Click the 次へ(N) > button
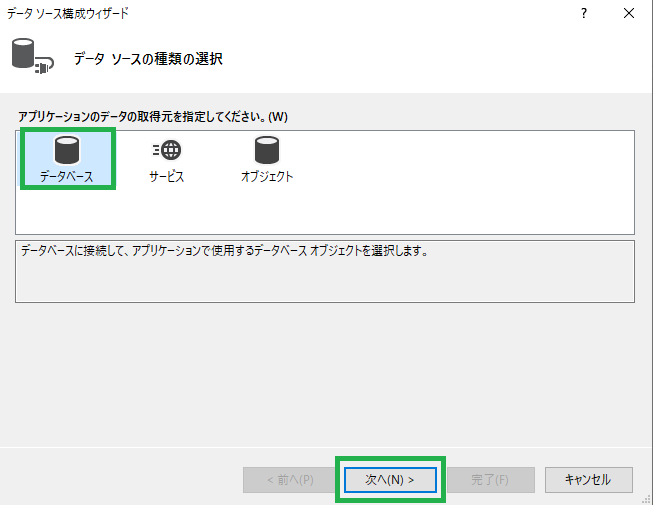Image resolution: width=653 pixels, height=505 pixels. pos(390,480)
